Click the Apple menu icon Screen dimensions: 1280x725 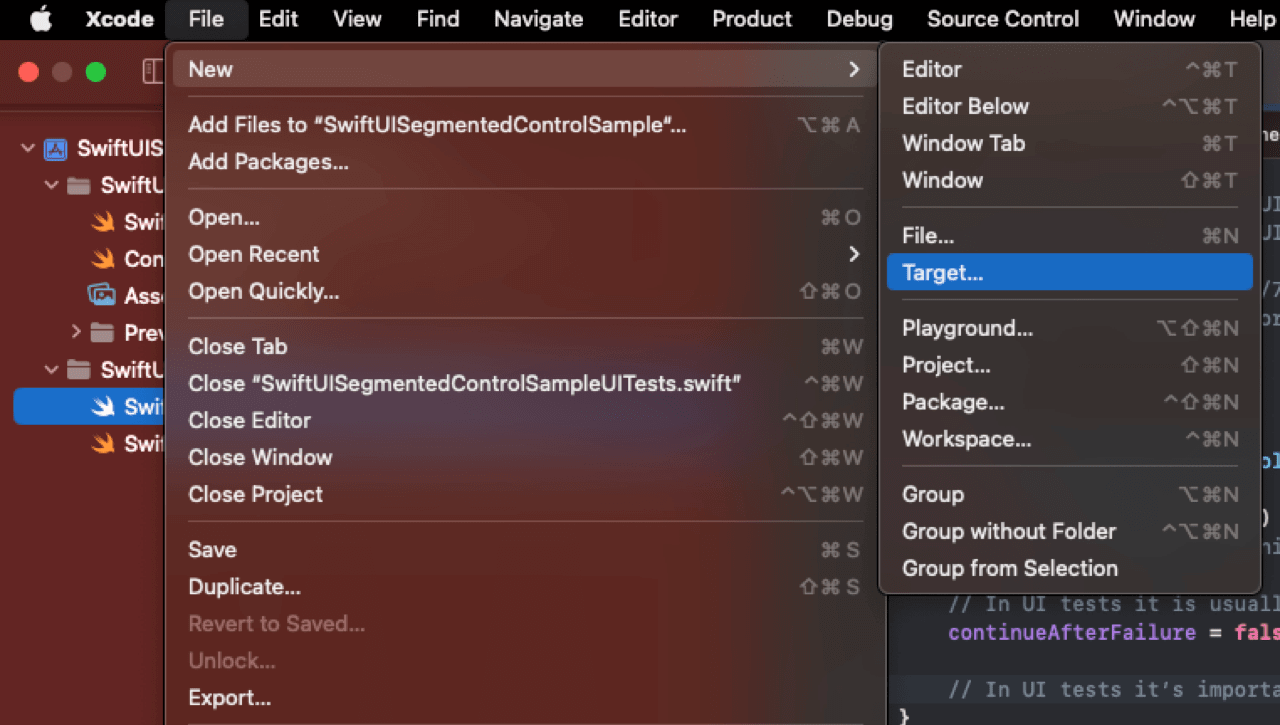(41, 18)
